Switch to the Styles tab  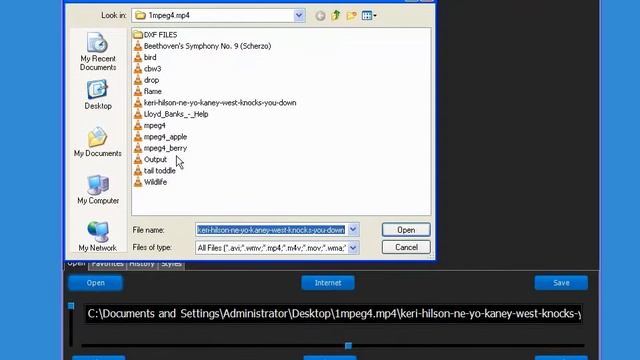171,264
